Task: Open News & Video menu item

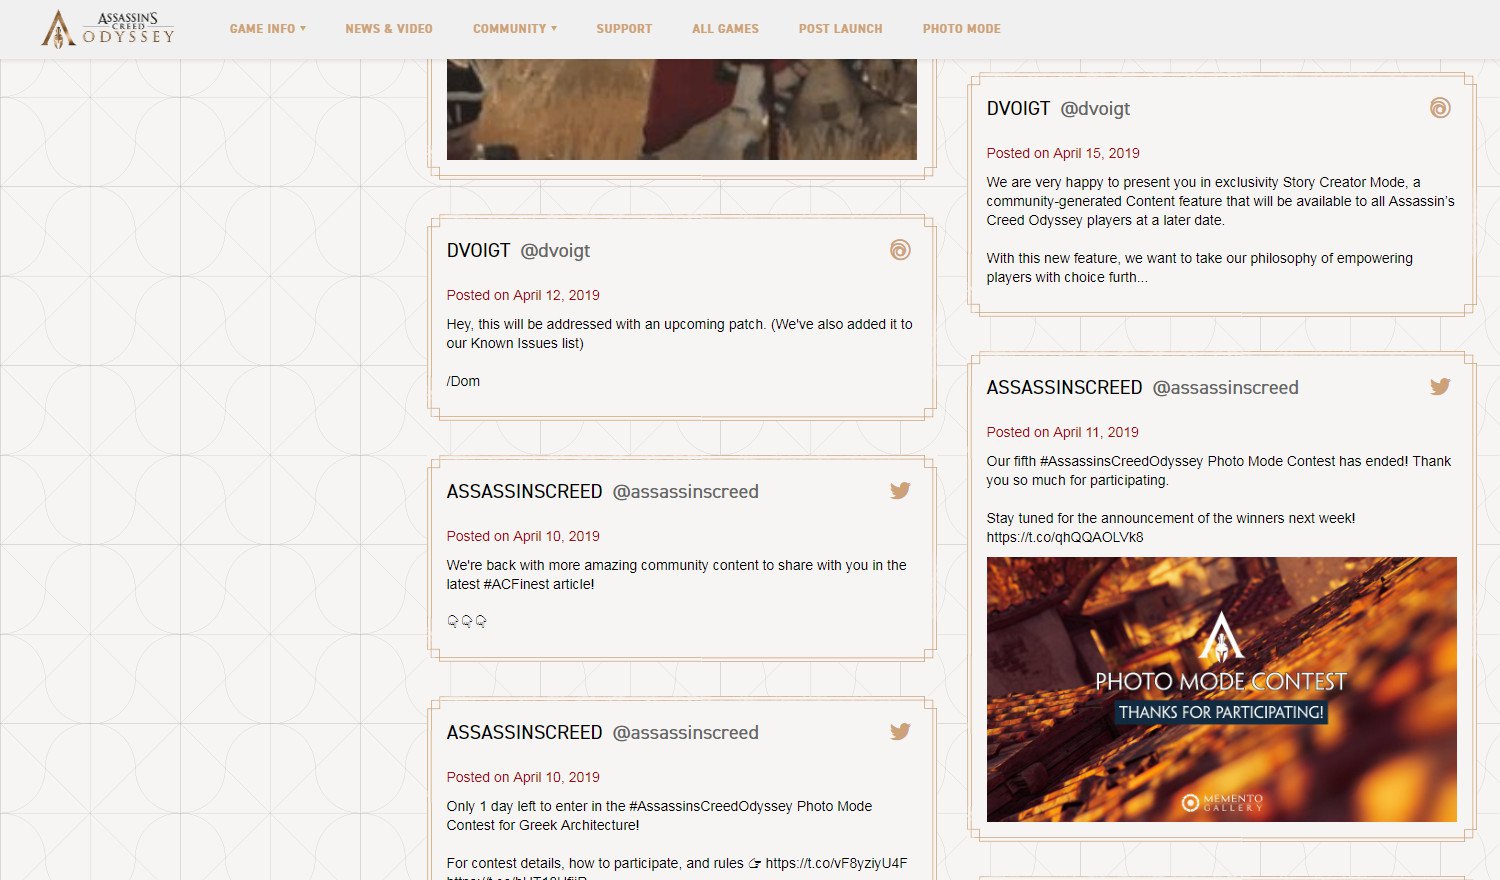Action: tap(389, 29)
